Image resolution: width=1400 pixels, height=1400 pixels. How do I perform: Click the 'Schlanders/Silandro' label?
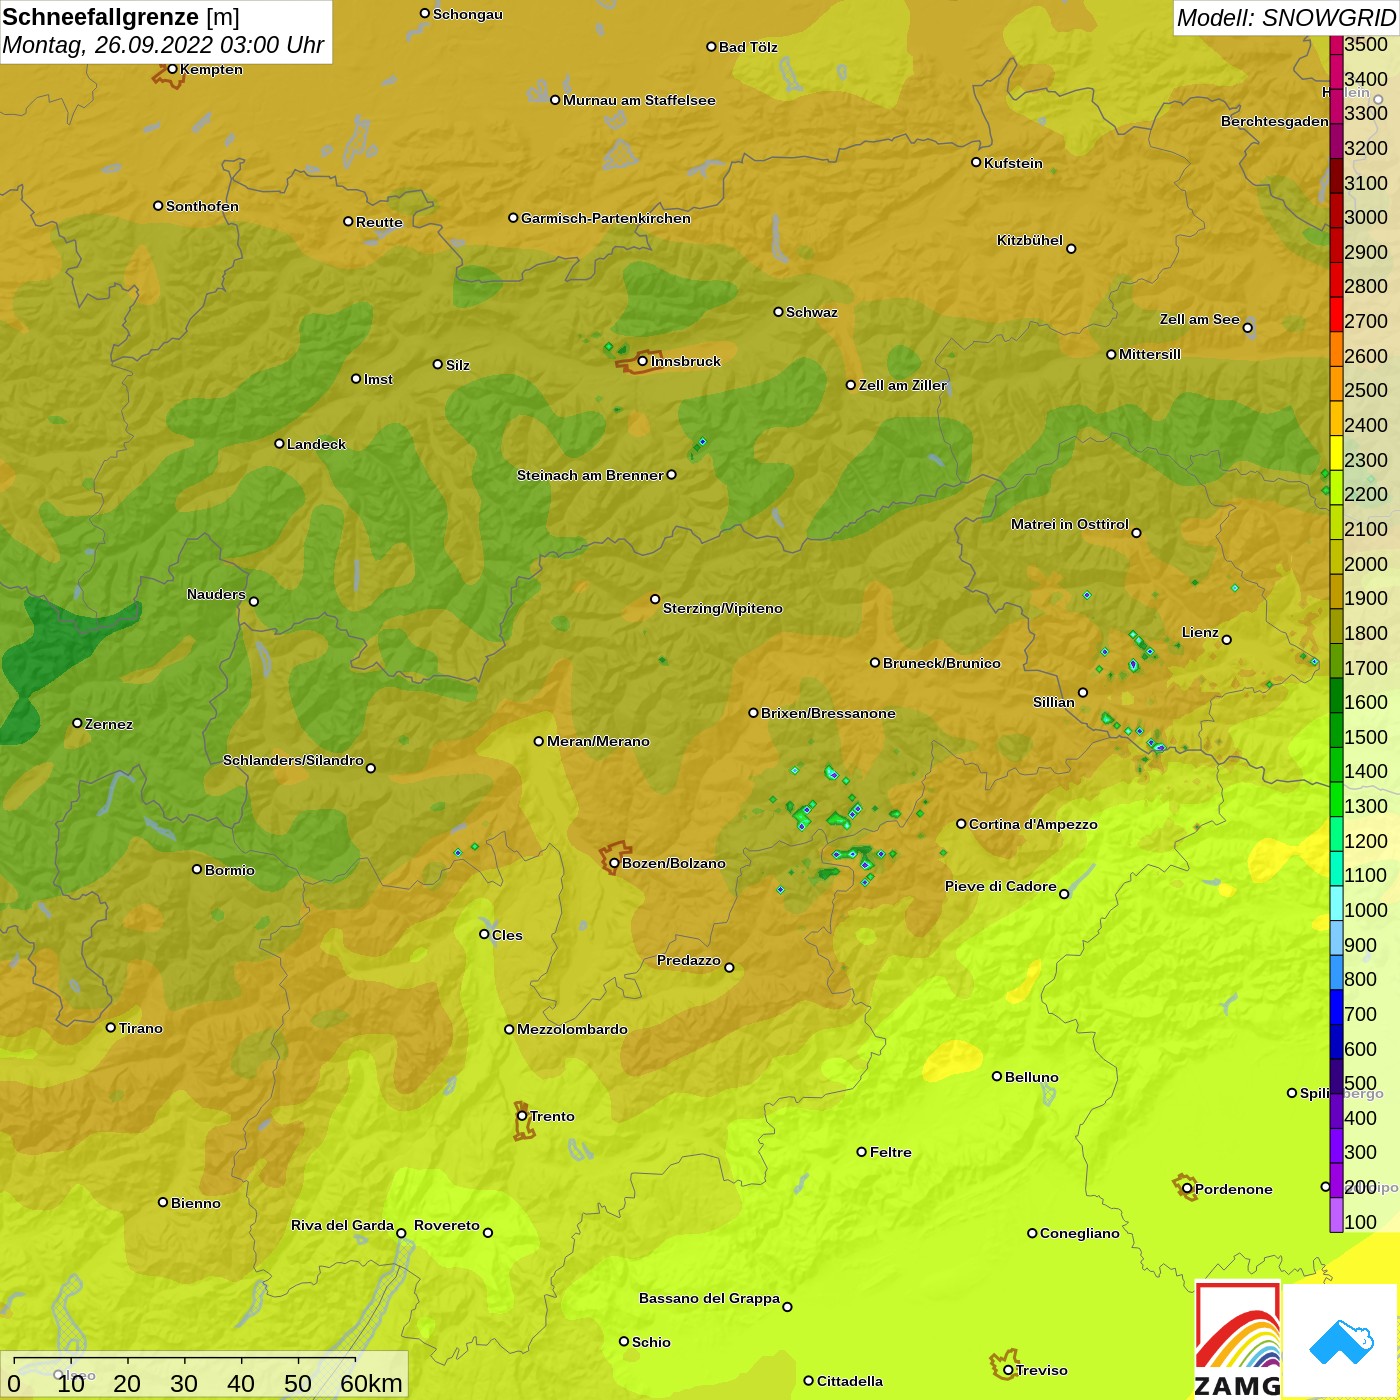click(x=293, y=760)
